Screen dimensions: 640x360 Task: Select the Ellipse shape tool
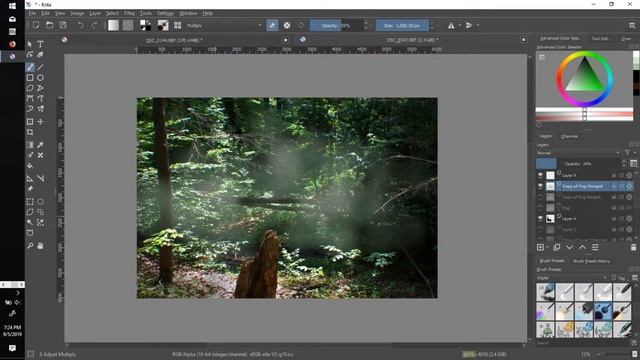click(x=40, y=78)
